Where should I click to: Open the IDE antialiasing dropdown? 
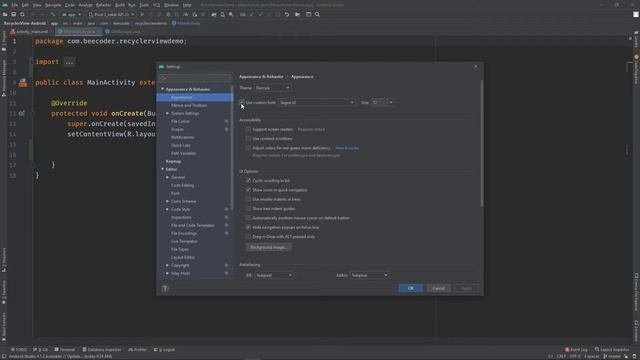pos(274,275)
